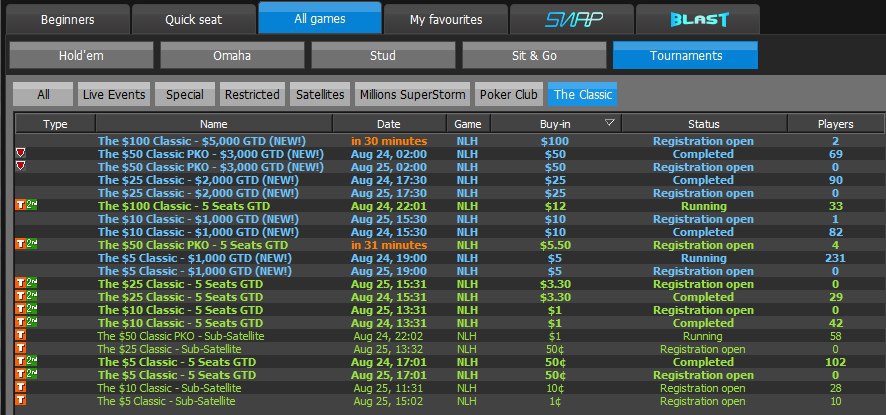886x415 pixels.
Task: Click green 2nd badge on $25 Classic 5 Seats Aug 24 row
Action: [x=32, y=296]
